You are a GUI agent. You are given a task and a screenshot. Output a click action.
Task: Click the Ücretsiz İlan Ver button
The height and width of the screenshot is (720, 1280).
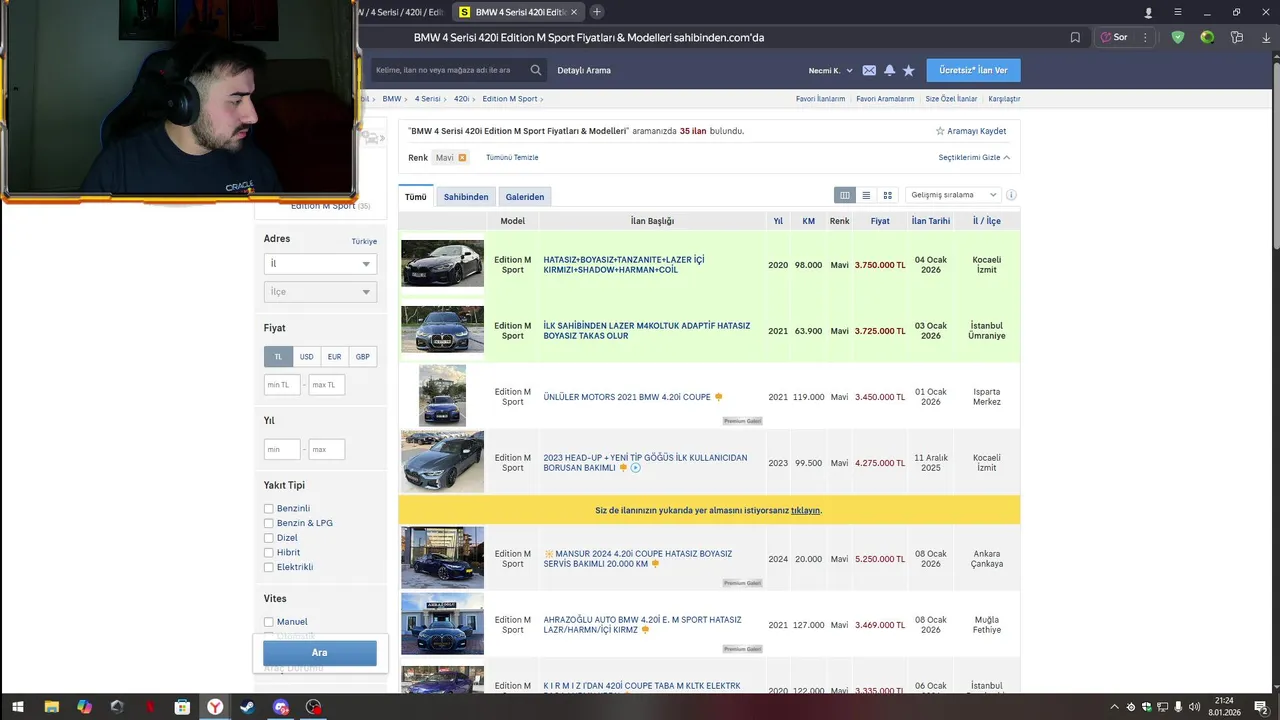click(x=973, y=70)
